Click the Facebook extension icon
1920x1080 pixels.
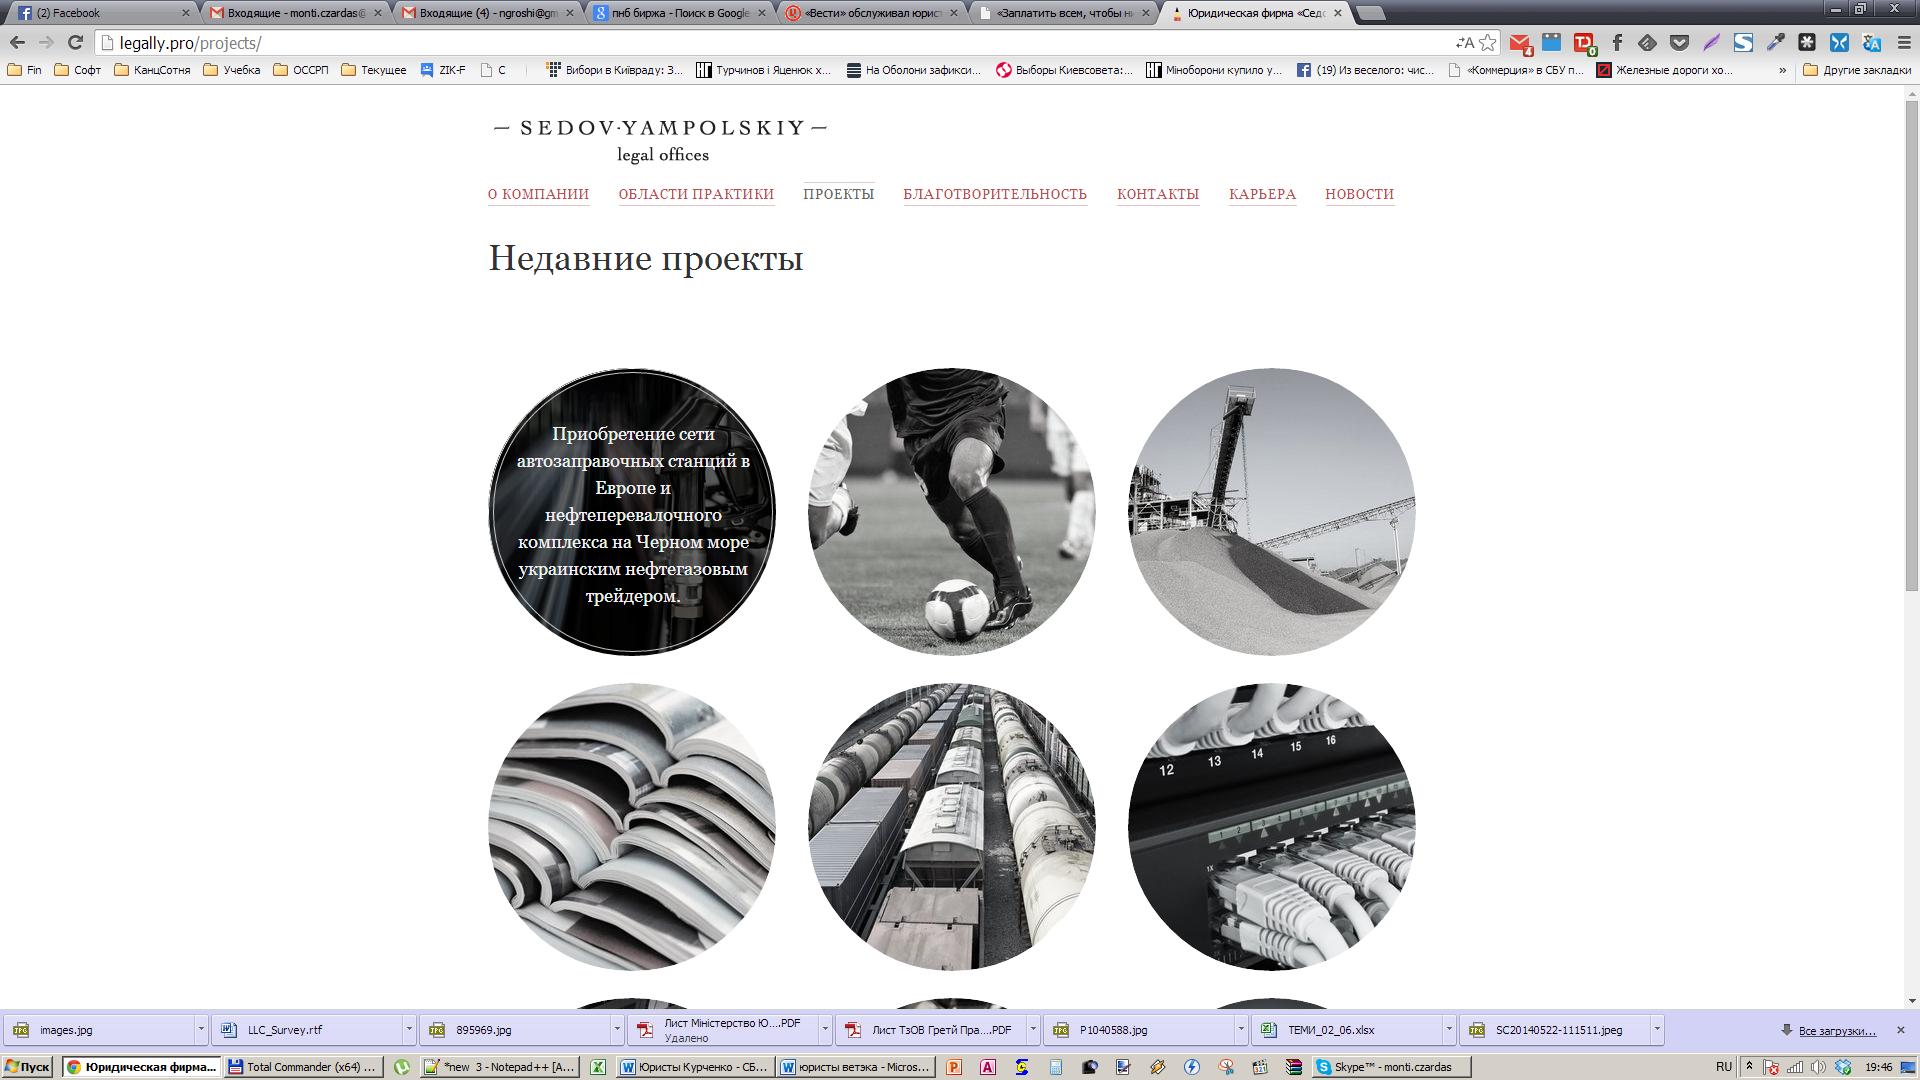pos(1617,42)
